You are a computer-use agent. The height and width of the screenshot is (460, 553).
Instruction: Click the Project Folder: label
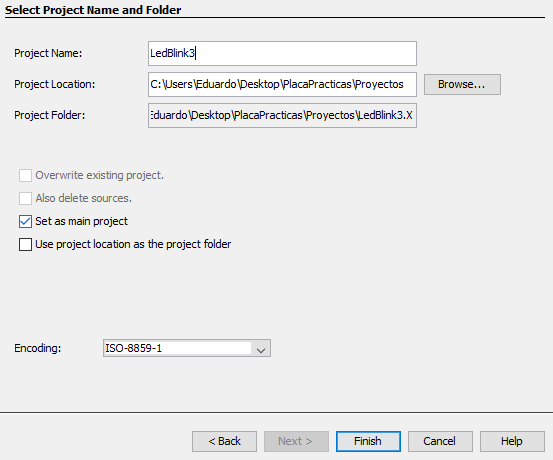(x=50, y=115)
